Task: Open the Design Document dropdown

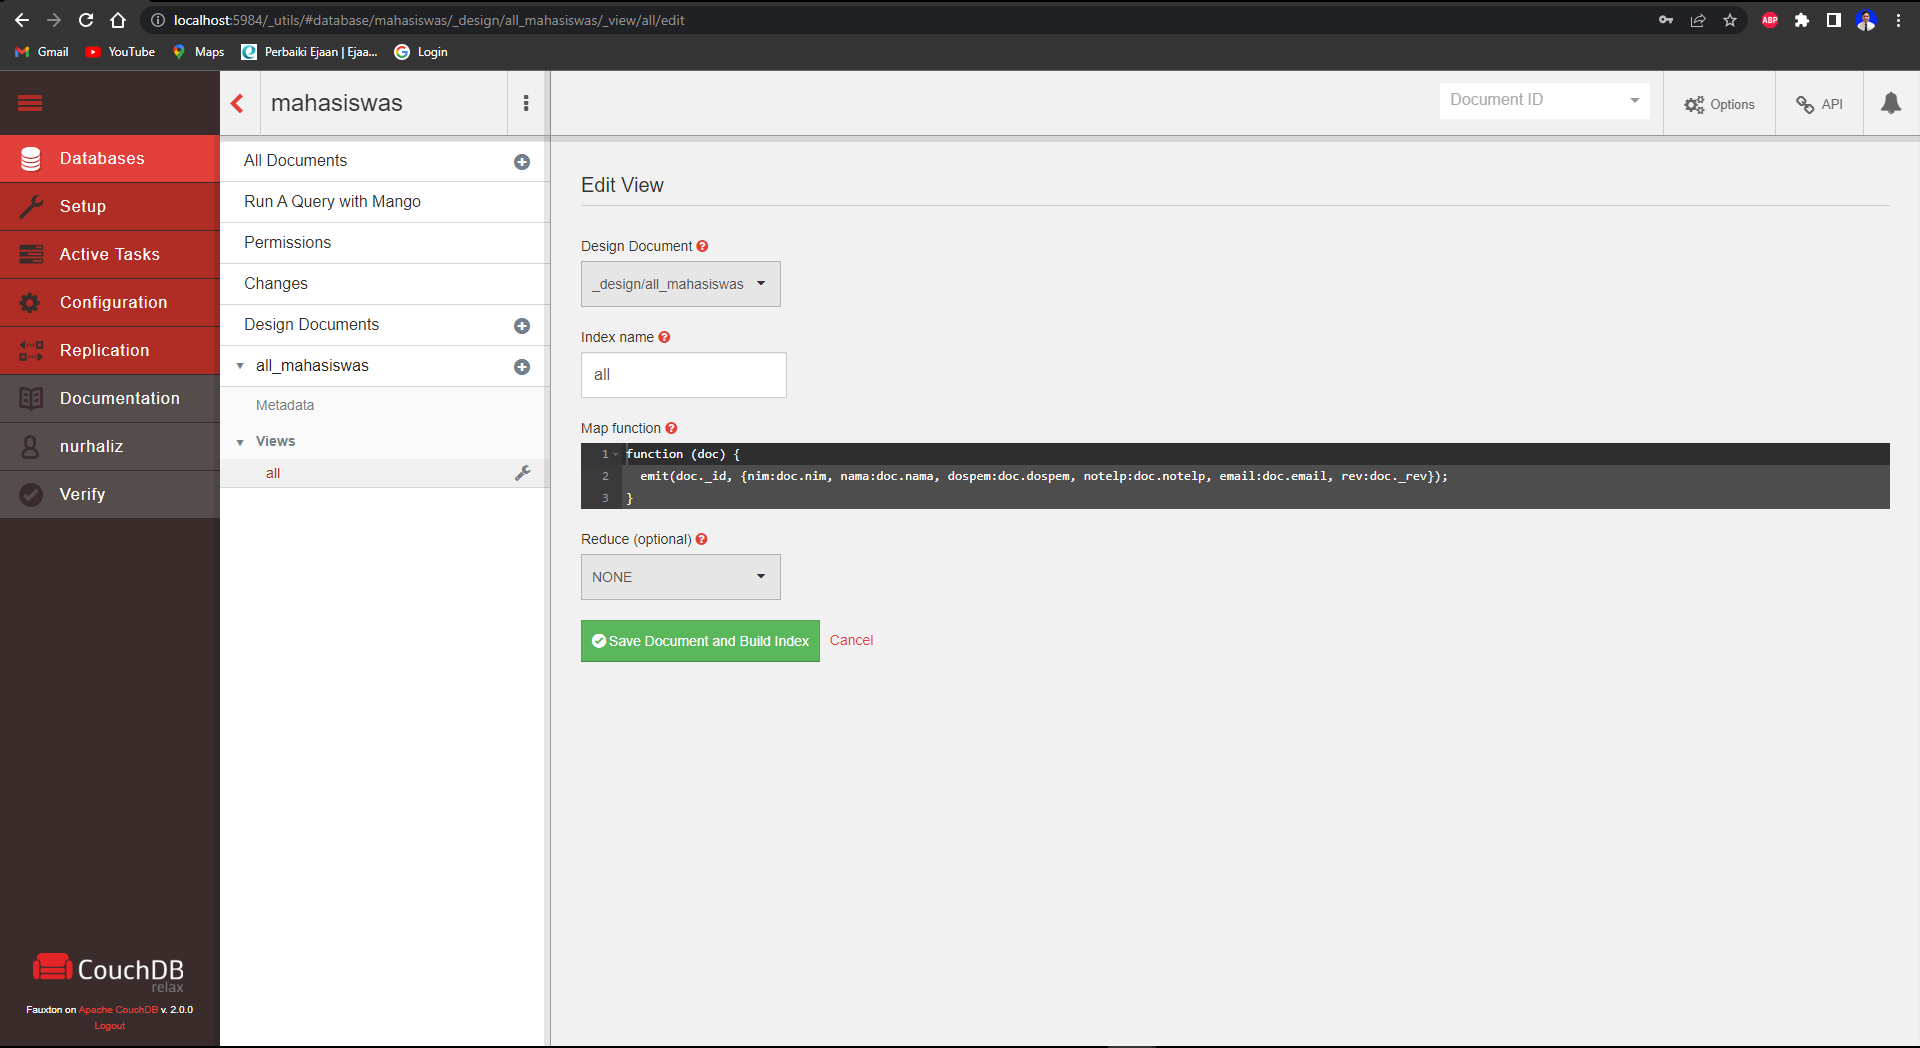Action: [680, 284]
